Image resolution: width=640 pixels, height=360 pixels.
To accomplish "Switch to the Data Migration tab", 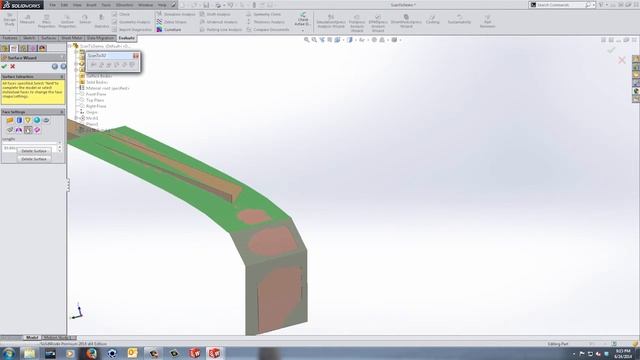I will (x=100, y=38).
